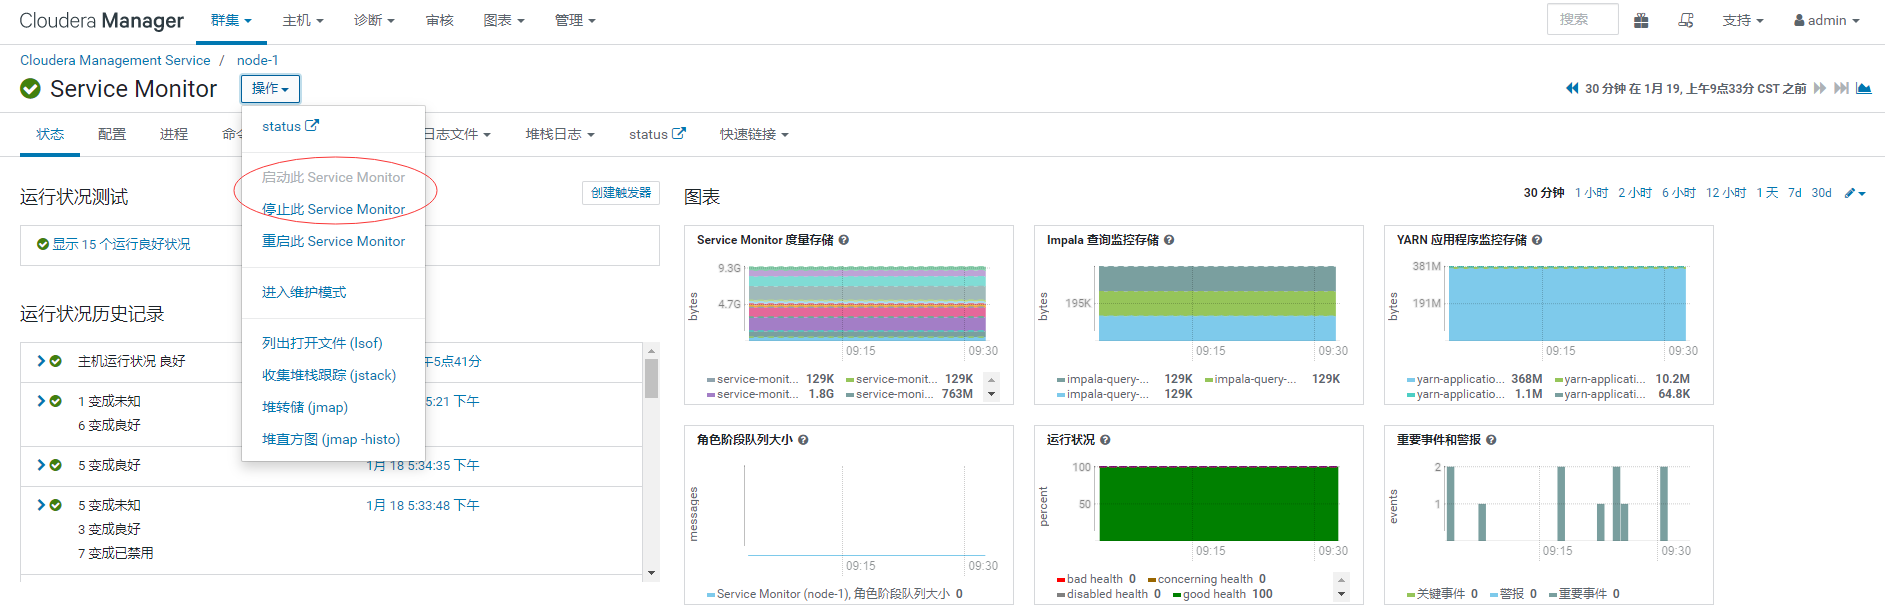
Task: Open the running commands scroll icon
Action: [1686, 20]
